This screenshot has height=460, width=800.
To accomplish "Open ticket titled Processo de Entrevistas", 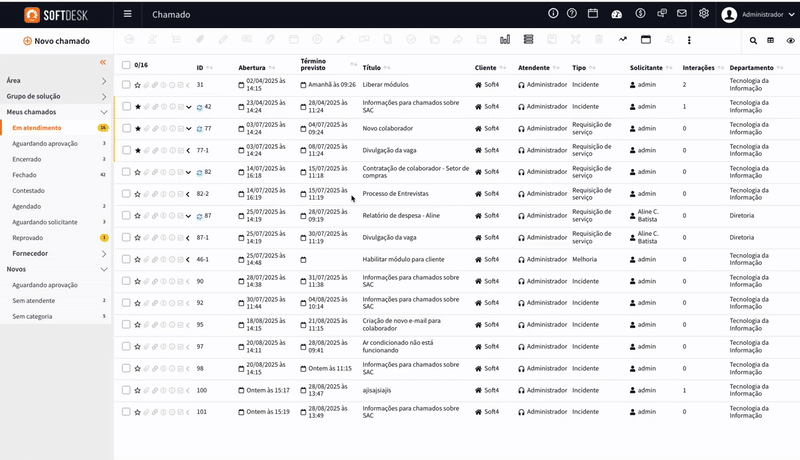I will pyautogui.click(x=395, y=194).
